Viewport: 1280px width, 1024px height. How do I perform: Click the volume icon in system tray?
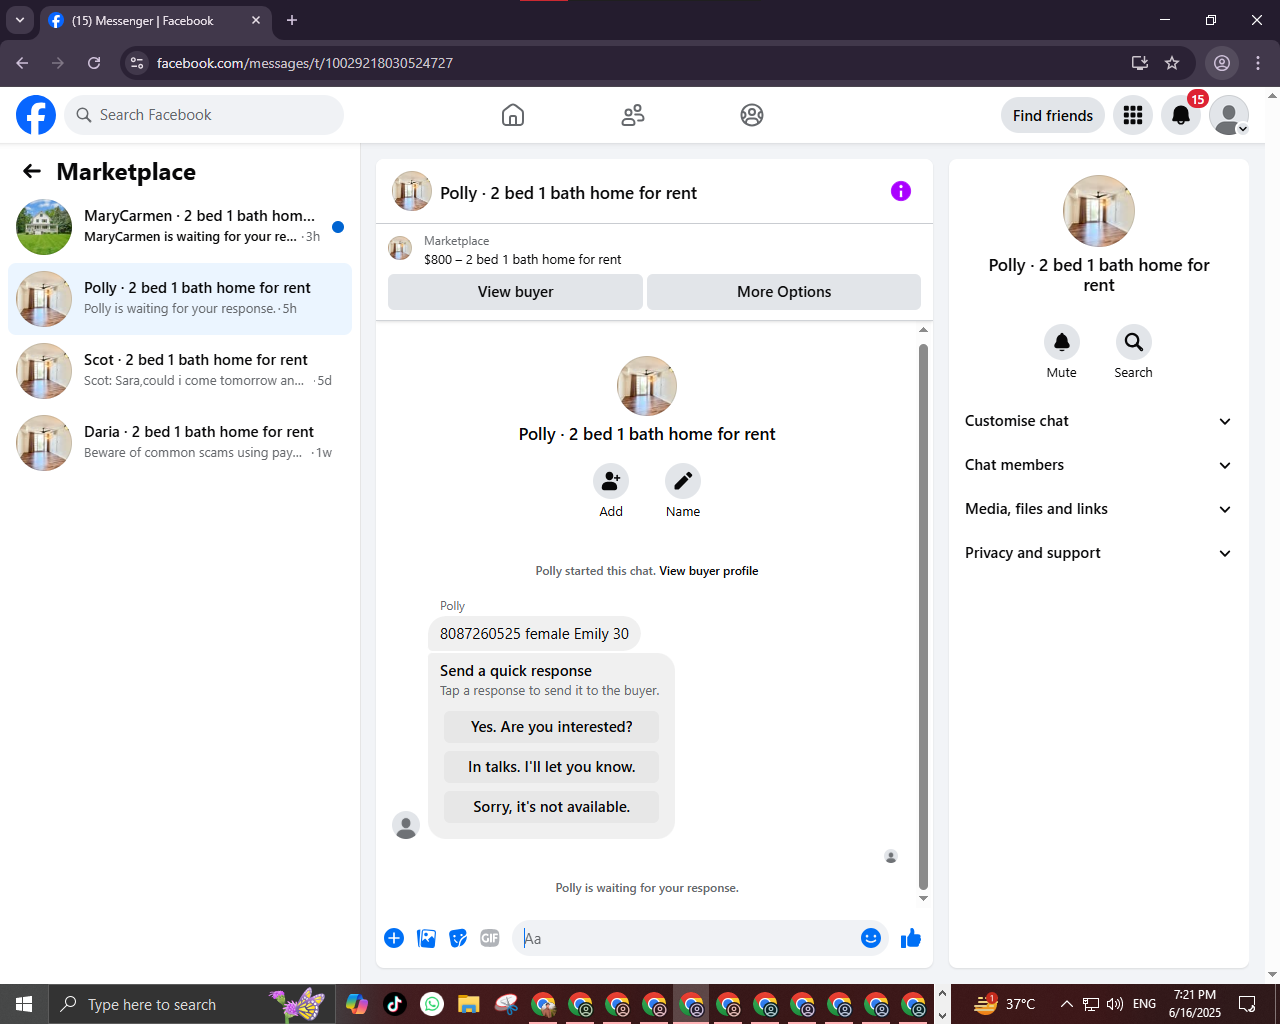click(1115, 1004)
